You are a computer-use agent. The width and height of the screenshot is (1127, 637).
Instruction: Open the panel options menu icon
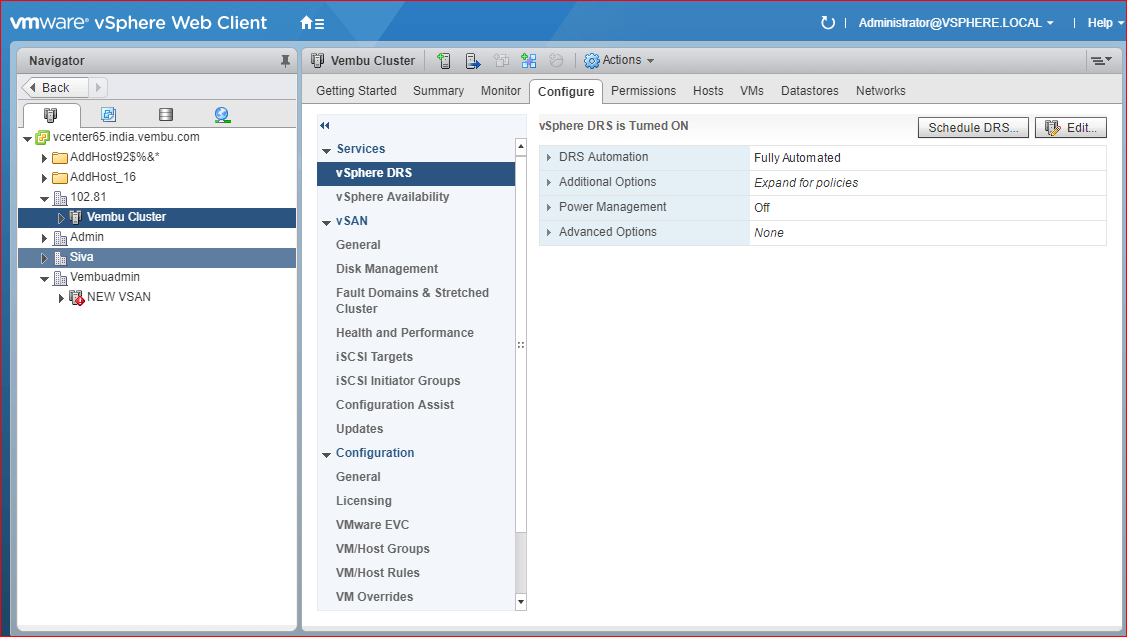point(1100,61)
